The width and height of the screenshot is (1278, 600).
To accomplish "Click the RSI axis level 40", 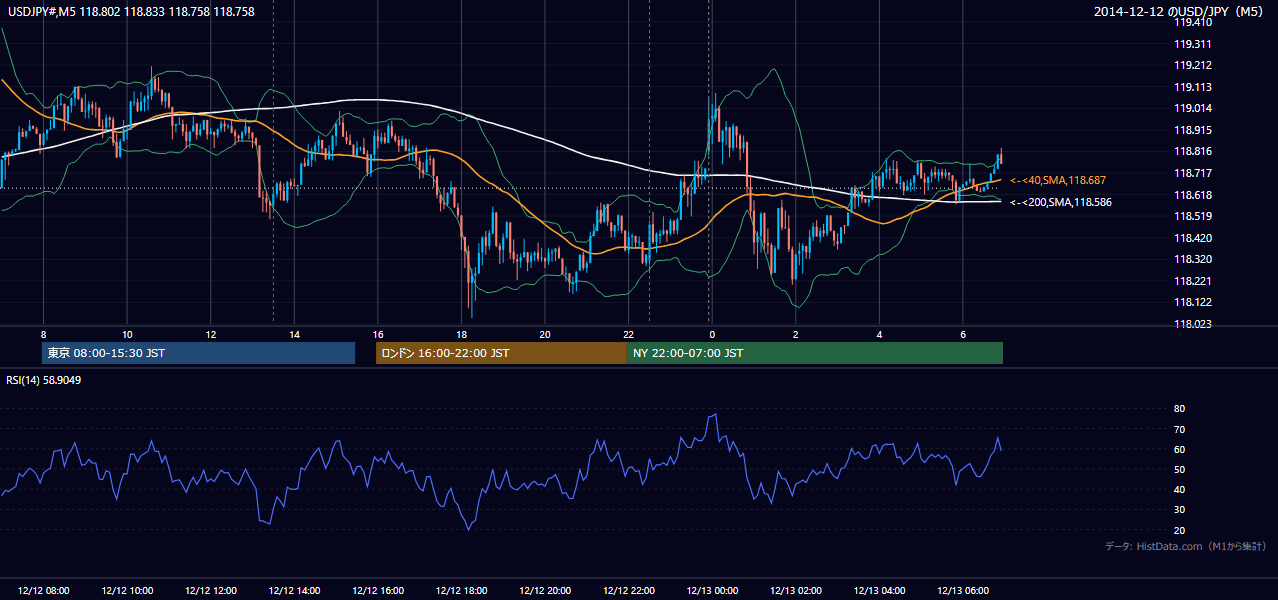I will [x=1179, y=490].
